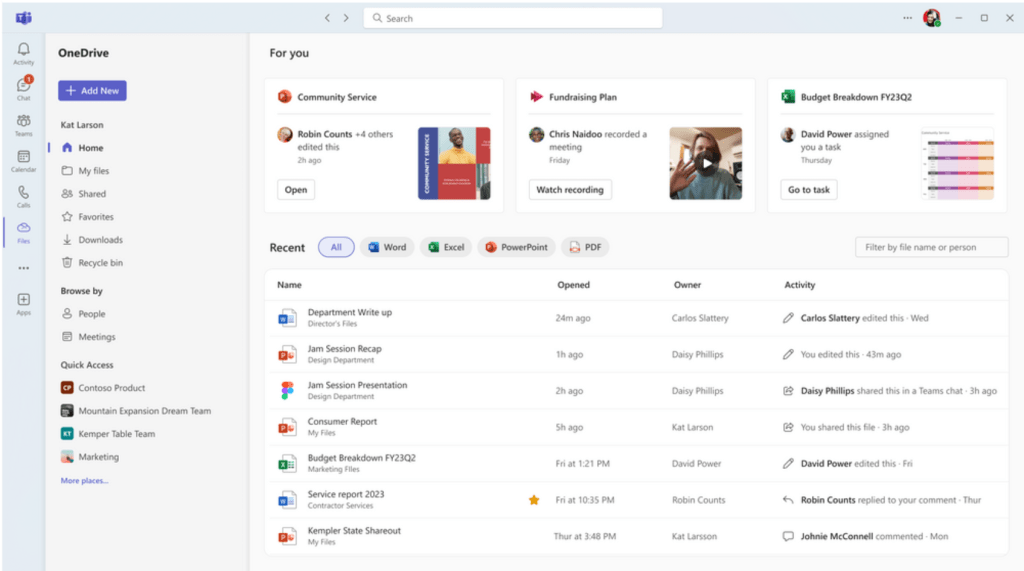
Task: Open the Community Service file
Action: tap(296, 189)
